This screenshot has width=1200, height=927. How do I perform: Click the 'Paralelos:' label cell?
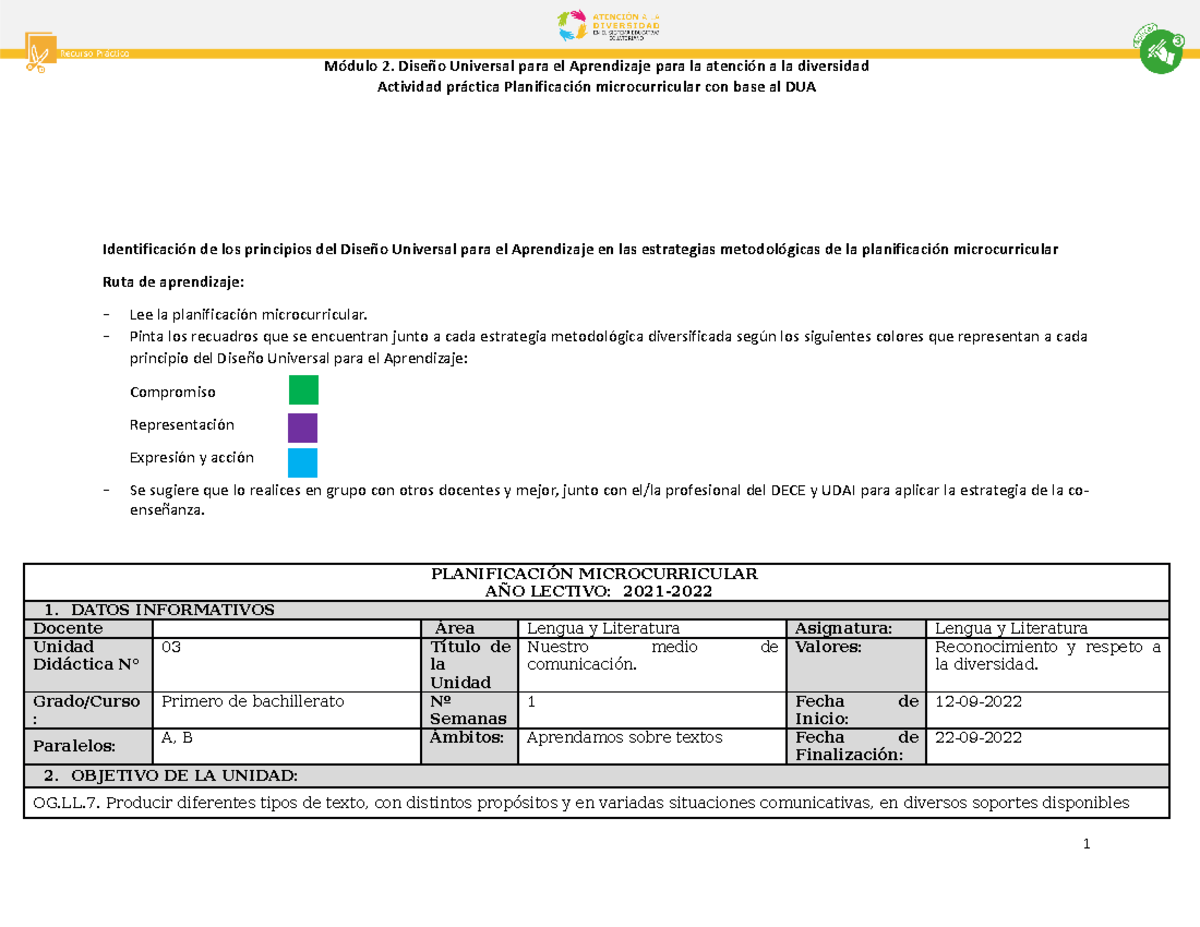[x=88, y=747]
